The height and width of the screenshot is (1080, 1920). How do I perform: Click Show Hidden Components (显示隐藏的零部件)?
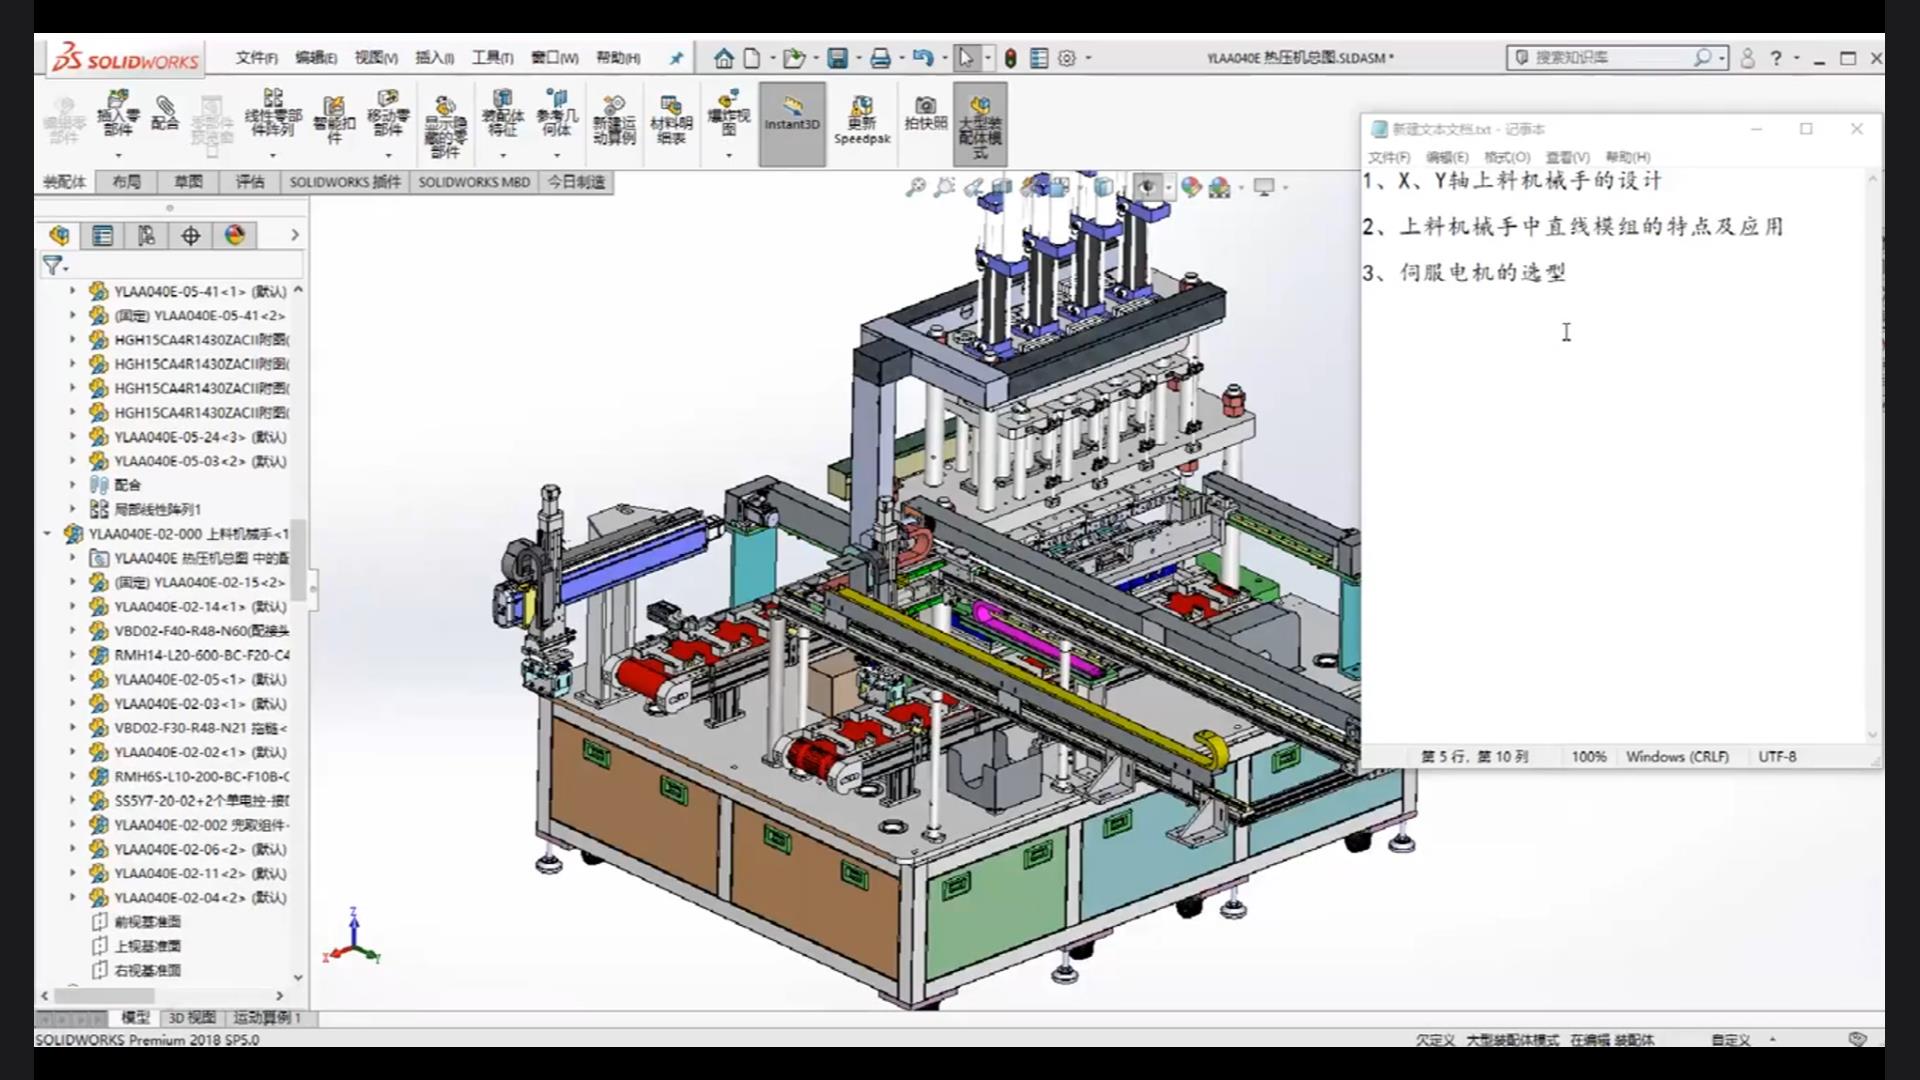click(445, 127)
